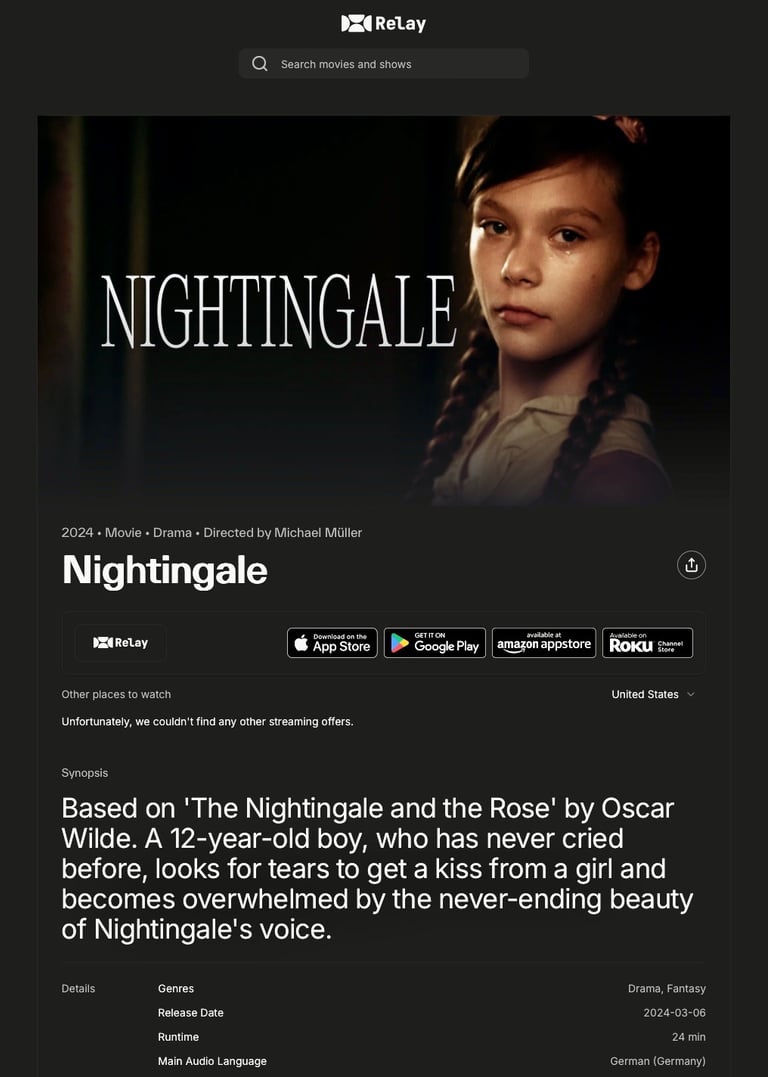Screen dimensions: 768x1077
Task: Click the Other places to watch label
Action: pyautogui.click(x=116, y=694)
